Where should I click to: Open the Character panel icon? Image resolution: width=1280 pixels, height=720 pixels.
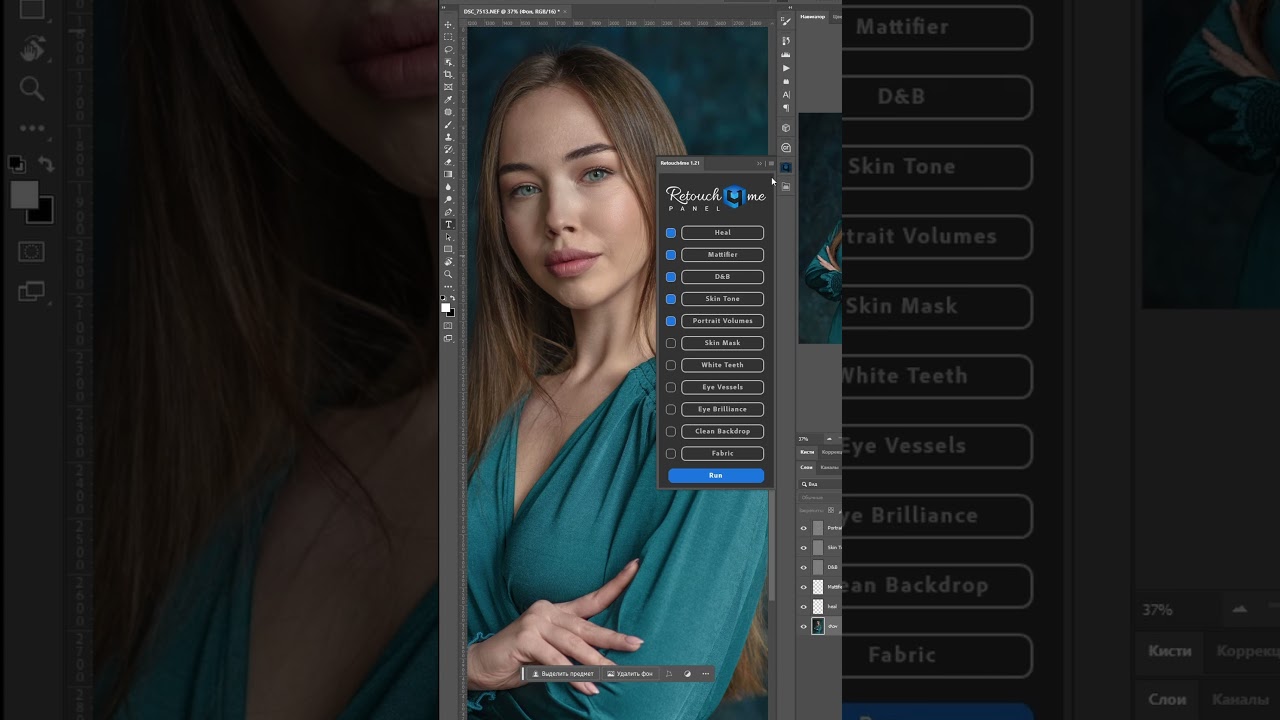pos(786,95)
